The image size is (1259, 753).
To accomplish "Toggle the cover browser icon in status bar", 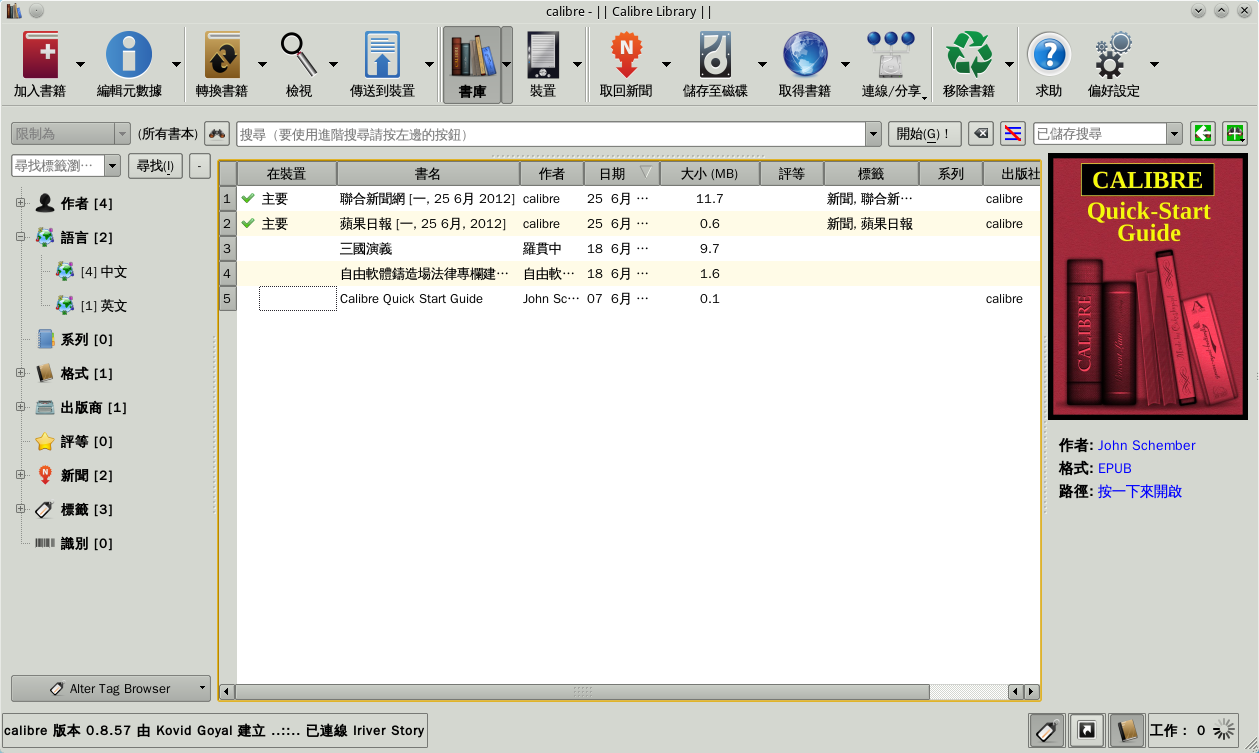I will click(1087, 731).
